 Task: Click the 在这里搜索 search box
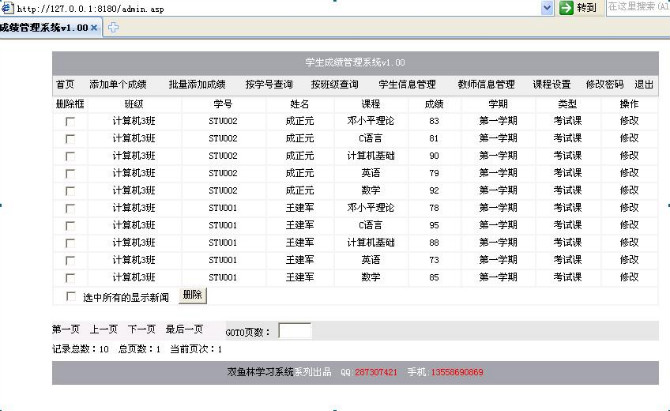[x=638, y=8]
